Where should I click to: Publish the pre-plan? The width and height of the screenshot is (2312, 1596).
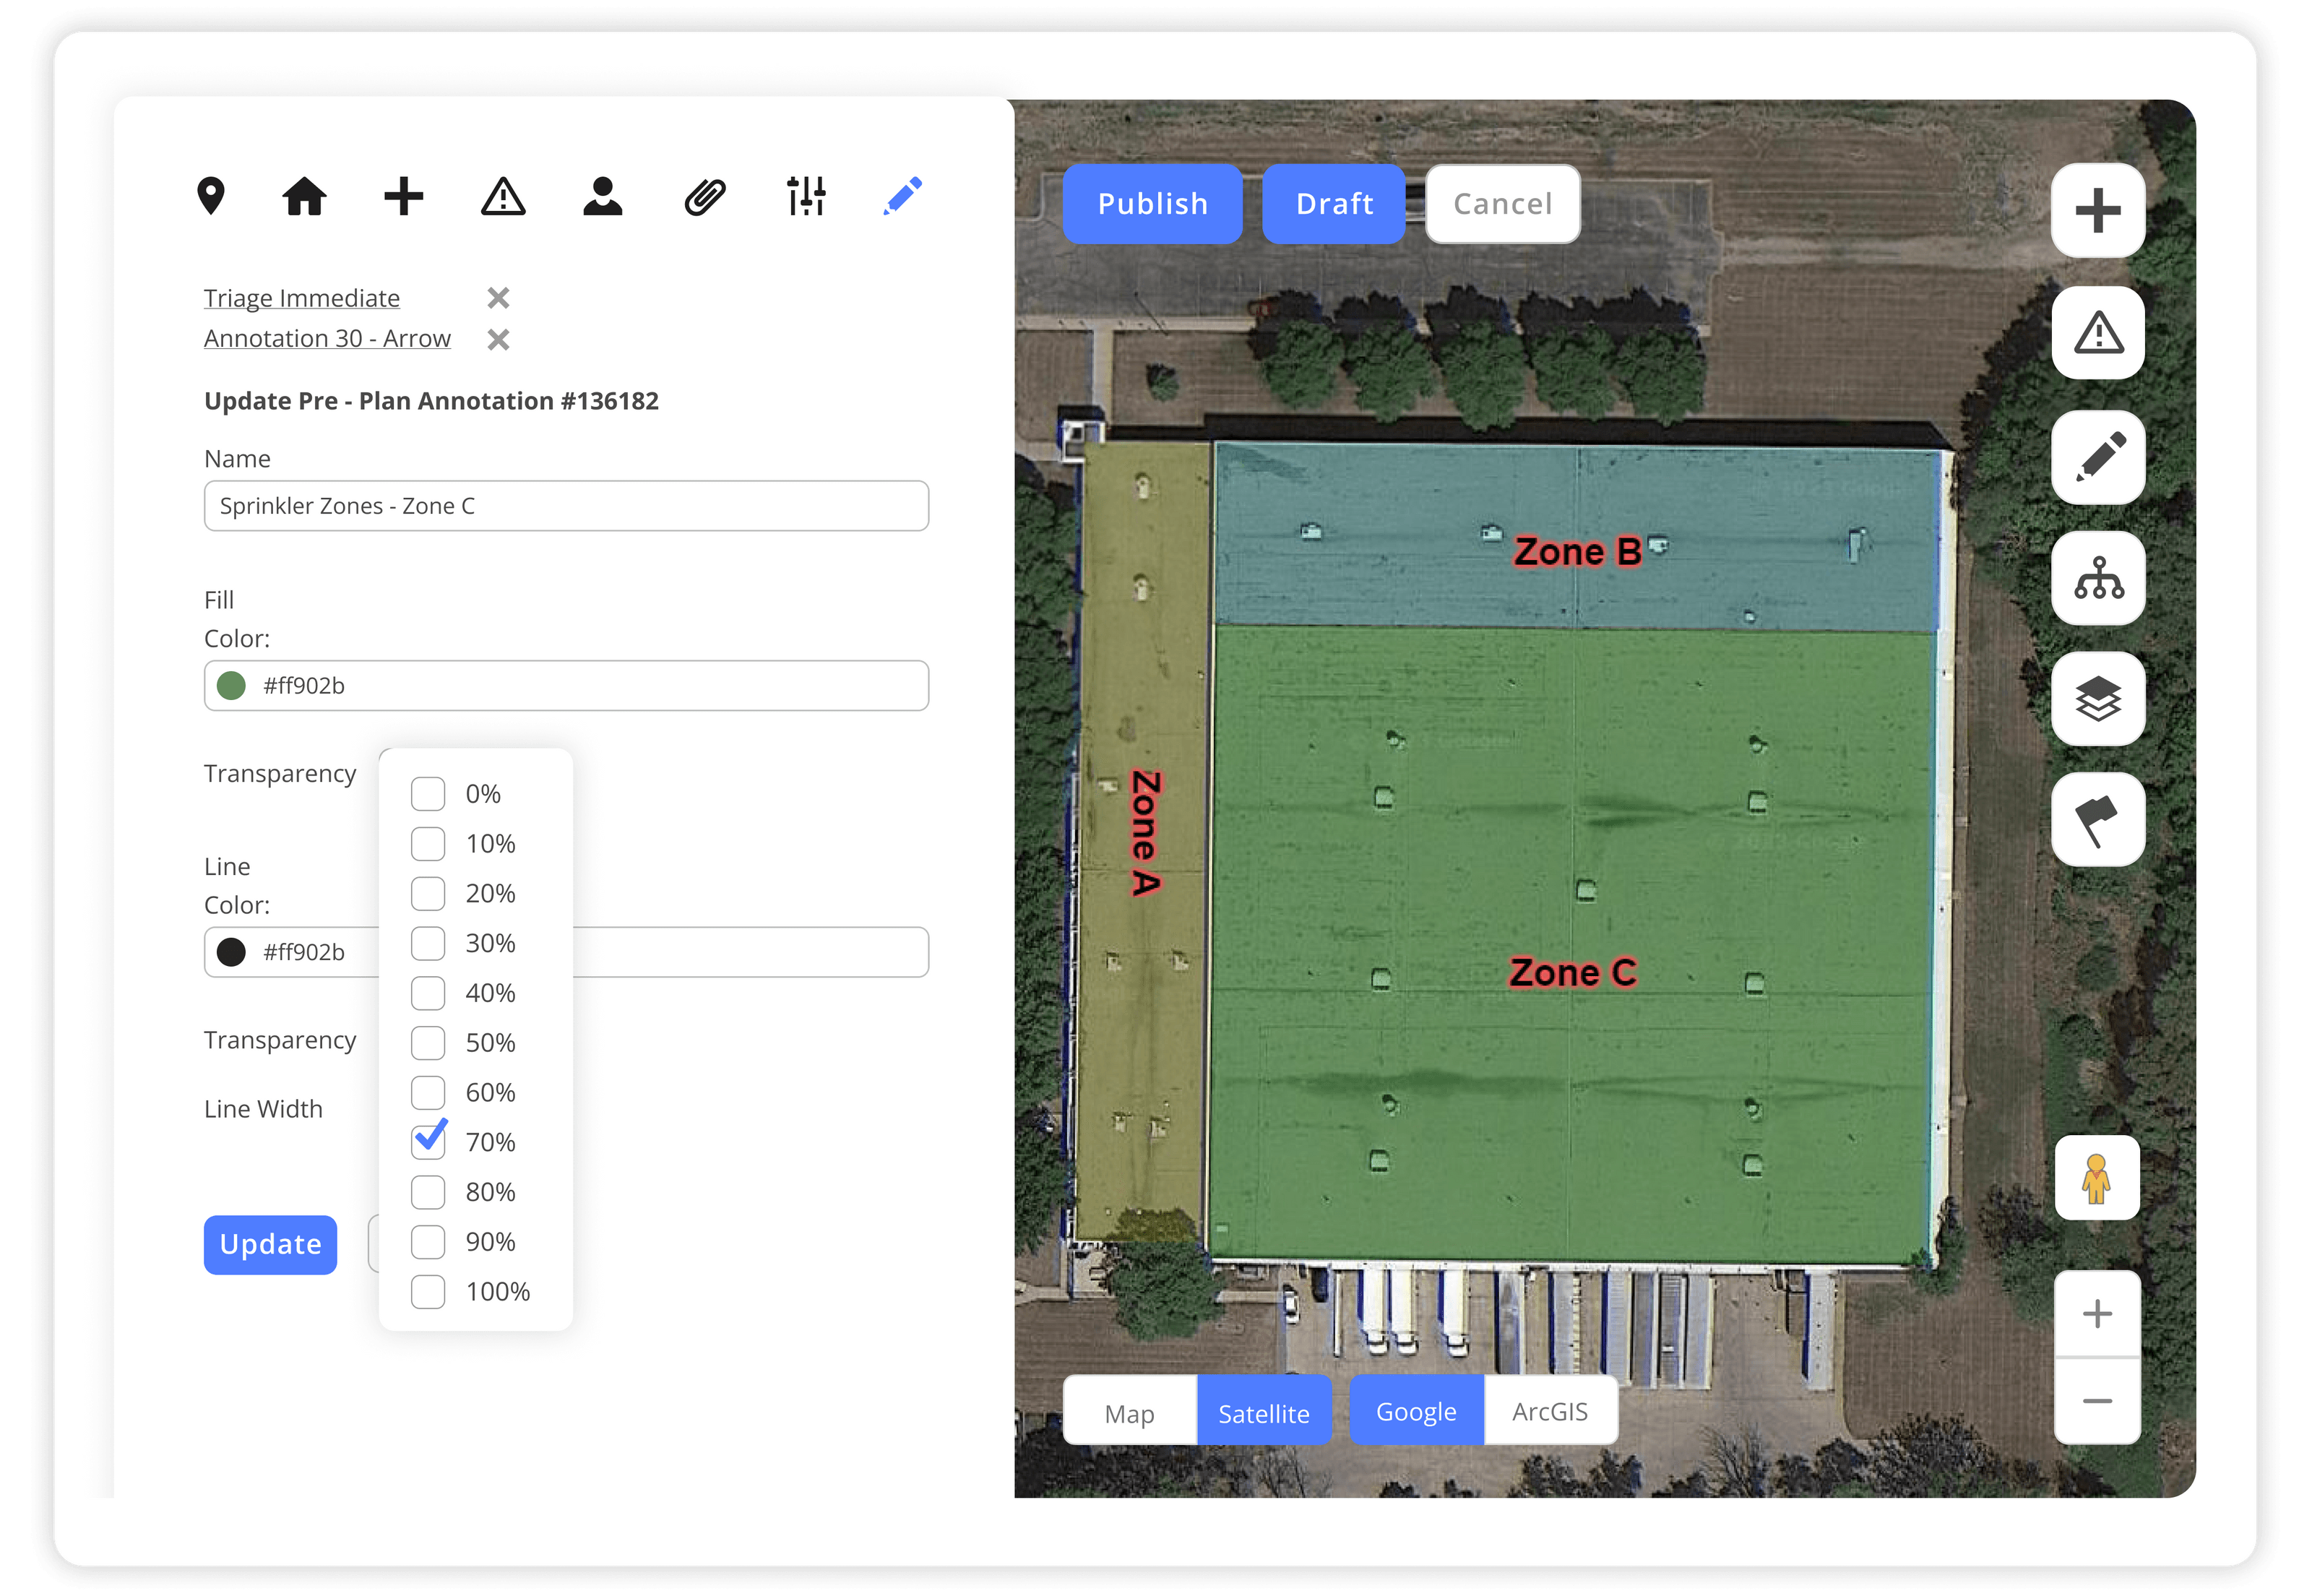(x=1152, y=203)
